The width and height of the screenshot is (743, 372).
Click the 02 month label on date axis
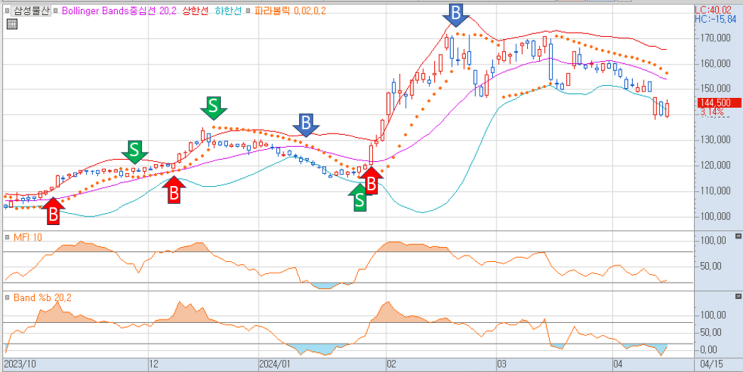pos(391,364)
